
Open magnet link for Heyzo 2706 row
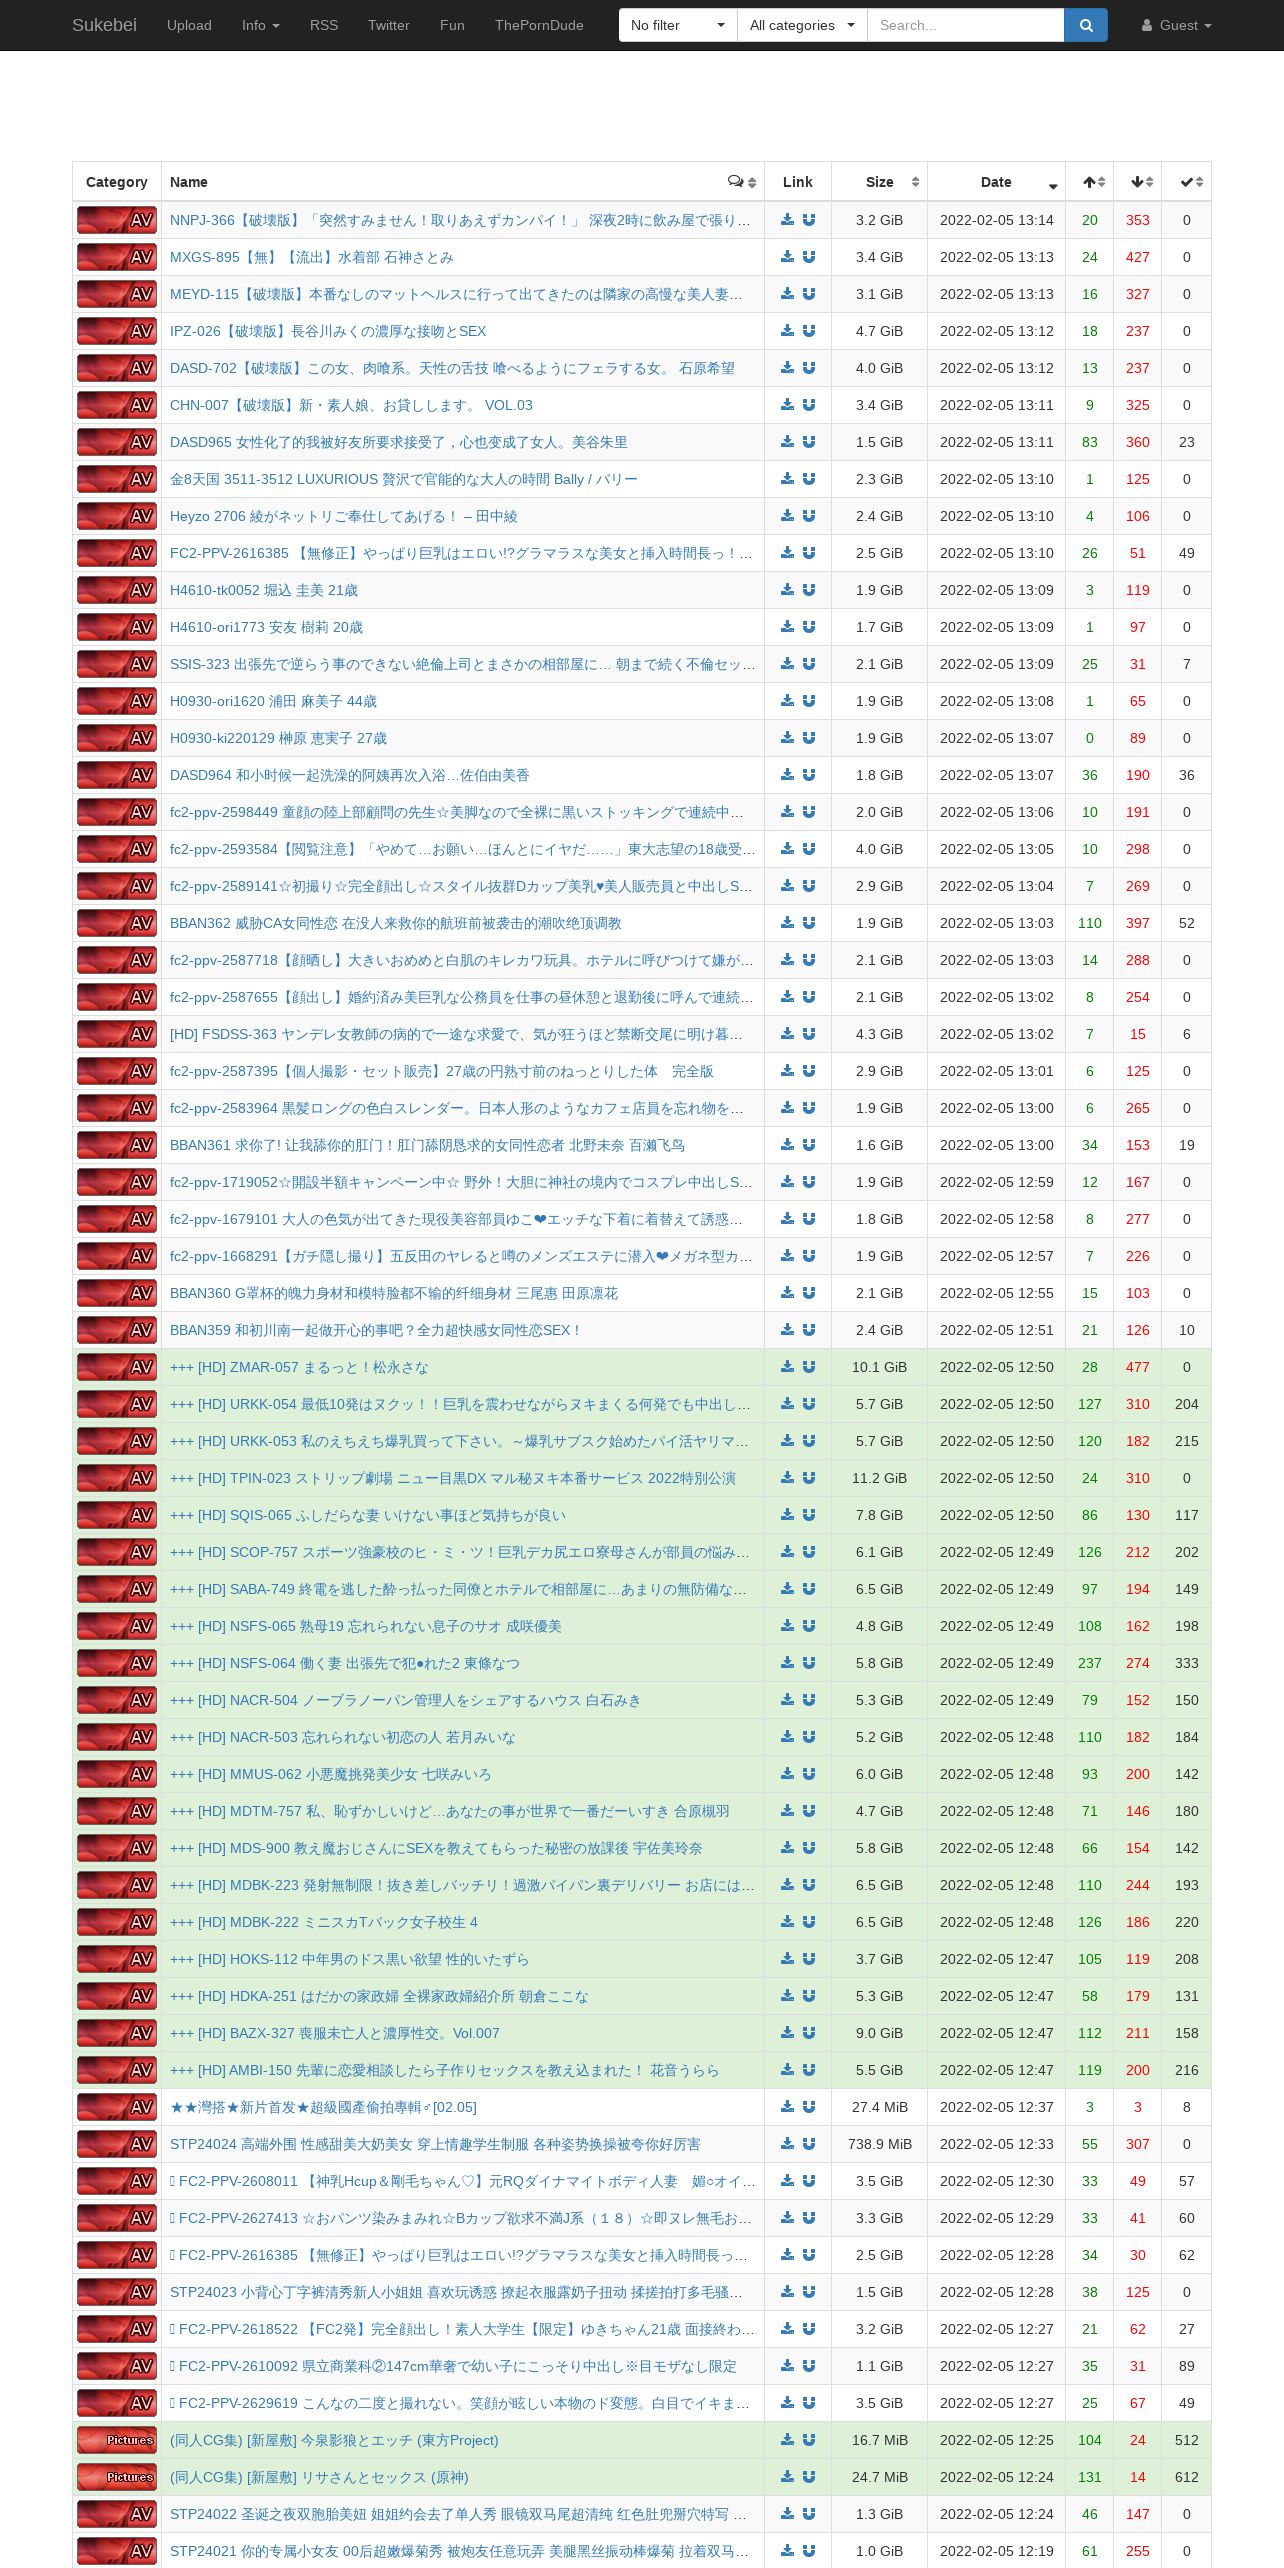(x=809, y=516)
